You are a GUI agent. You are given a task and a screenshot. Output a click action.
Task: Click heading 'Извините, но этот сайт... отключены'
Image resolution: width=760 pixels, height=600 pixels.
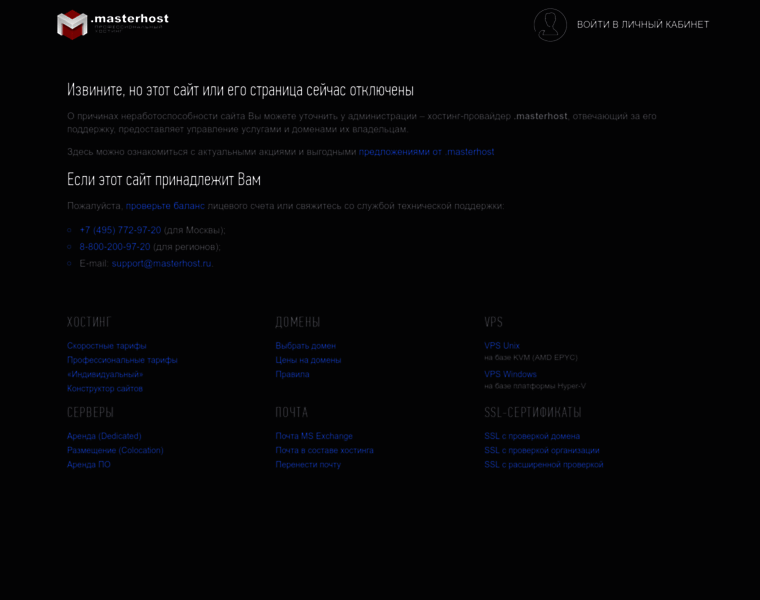[240, 90]
